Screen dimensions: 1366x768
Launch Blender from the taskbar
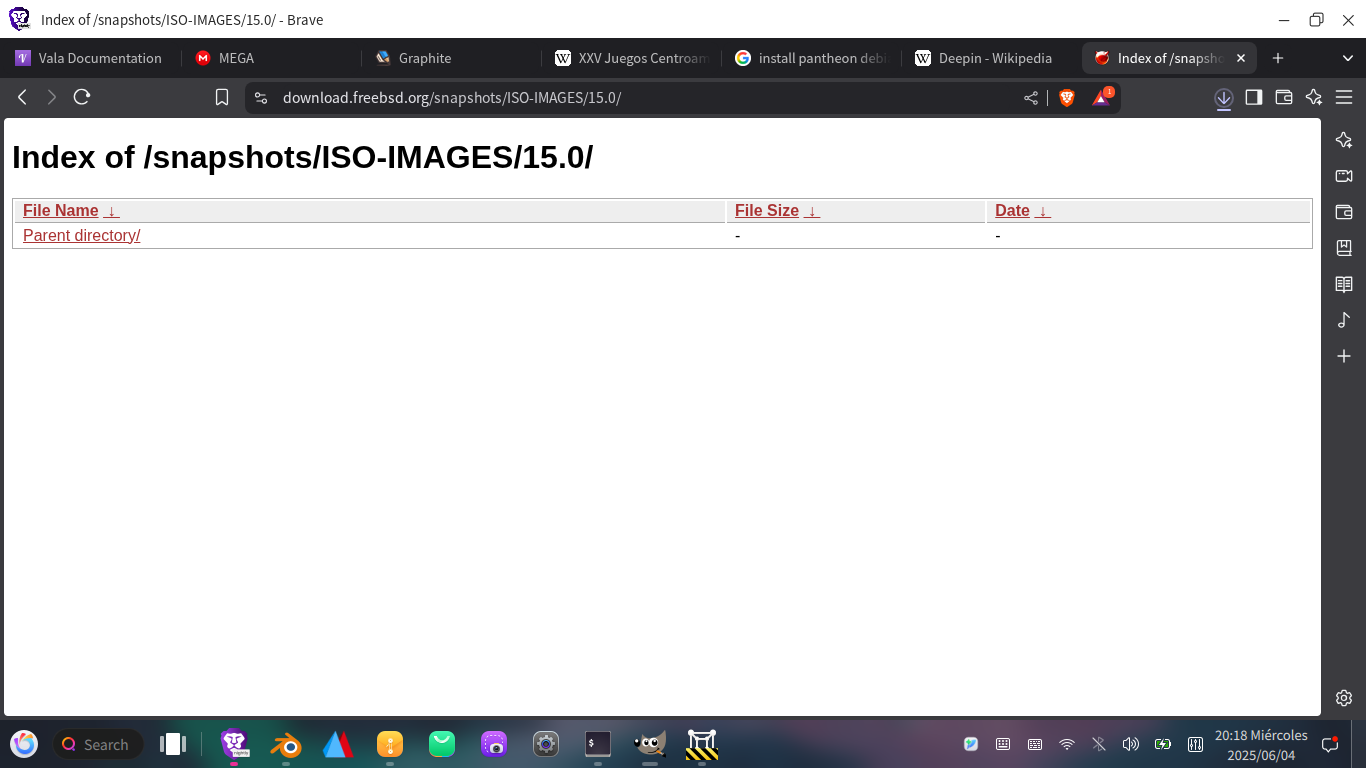(x=287, y=744)
